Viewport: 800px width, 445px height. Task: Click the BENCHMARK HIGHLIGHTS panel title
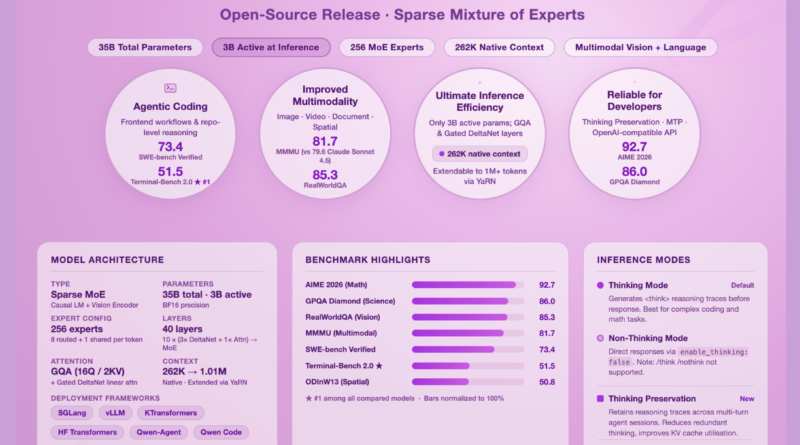point(368,260)
